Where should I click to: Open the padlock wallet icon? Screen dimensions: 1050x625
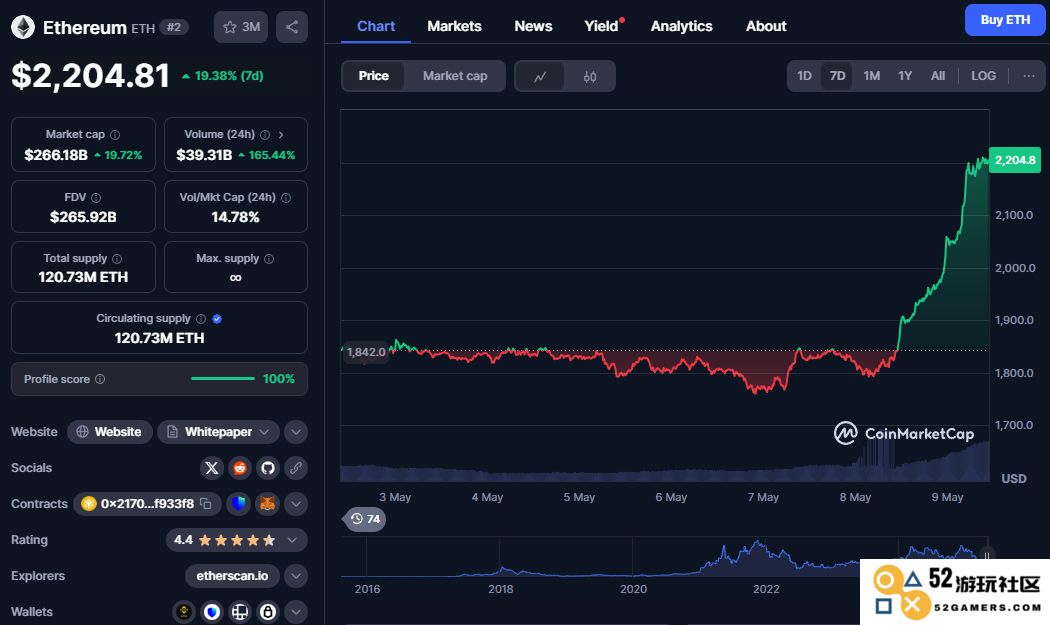pos(268,612)
